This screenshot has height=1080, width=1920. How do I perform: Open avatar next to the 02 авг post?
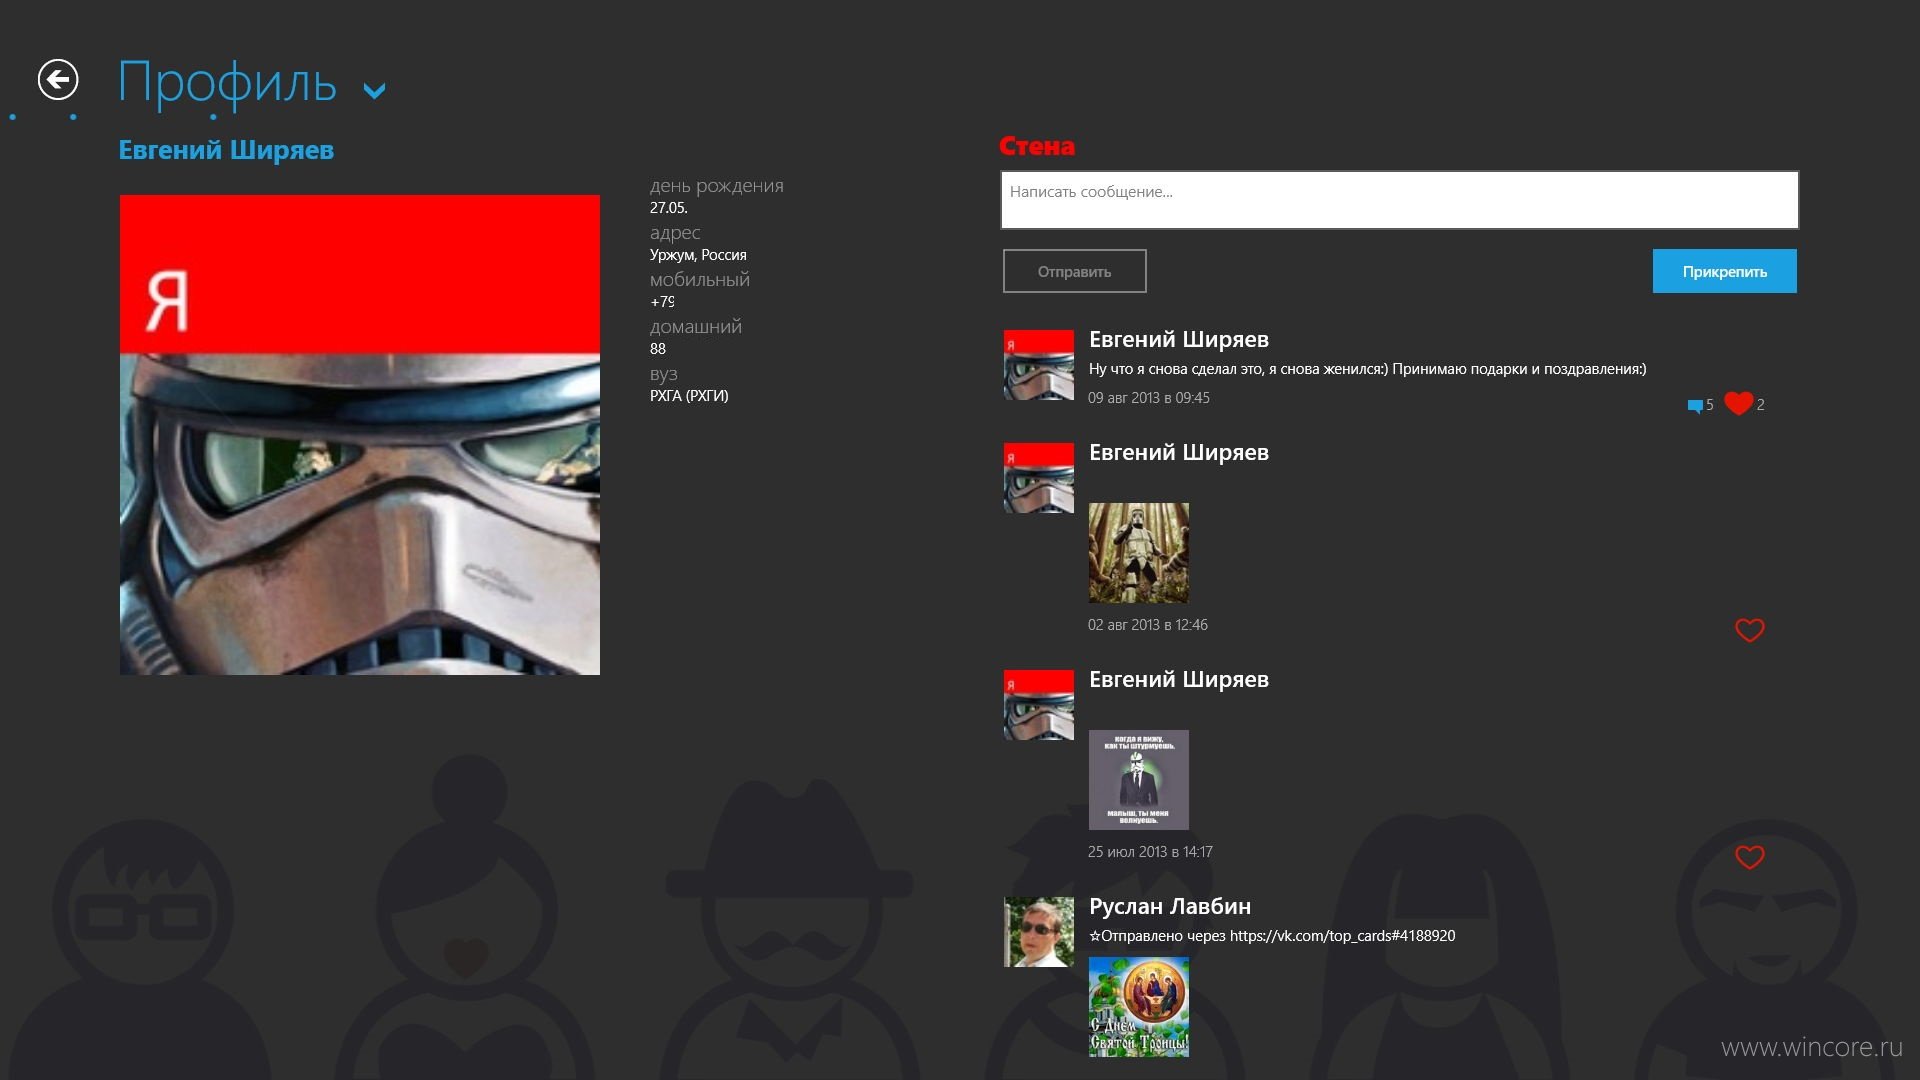1039,478
